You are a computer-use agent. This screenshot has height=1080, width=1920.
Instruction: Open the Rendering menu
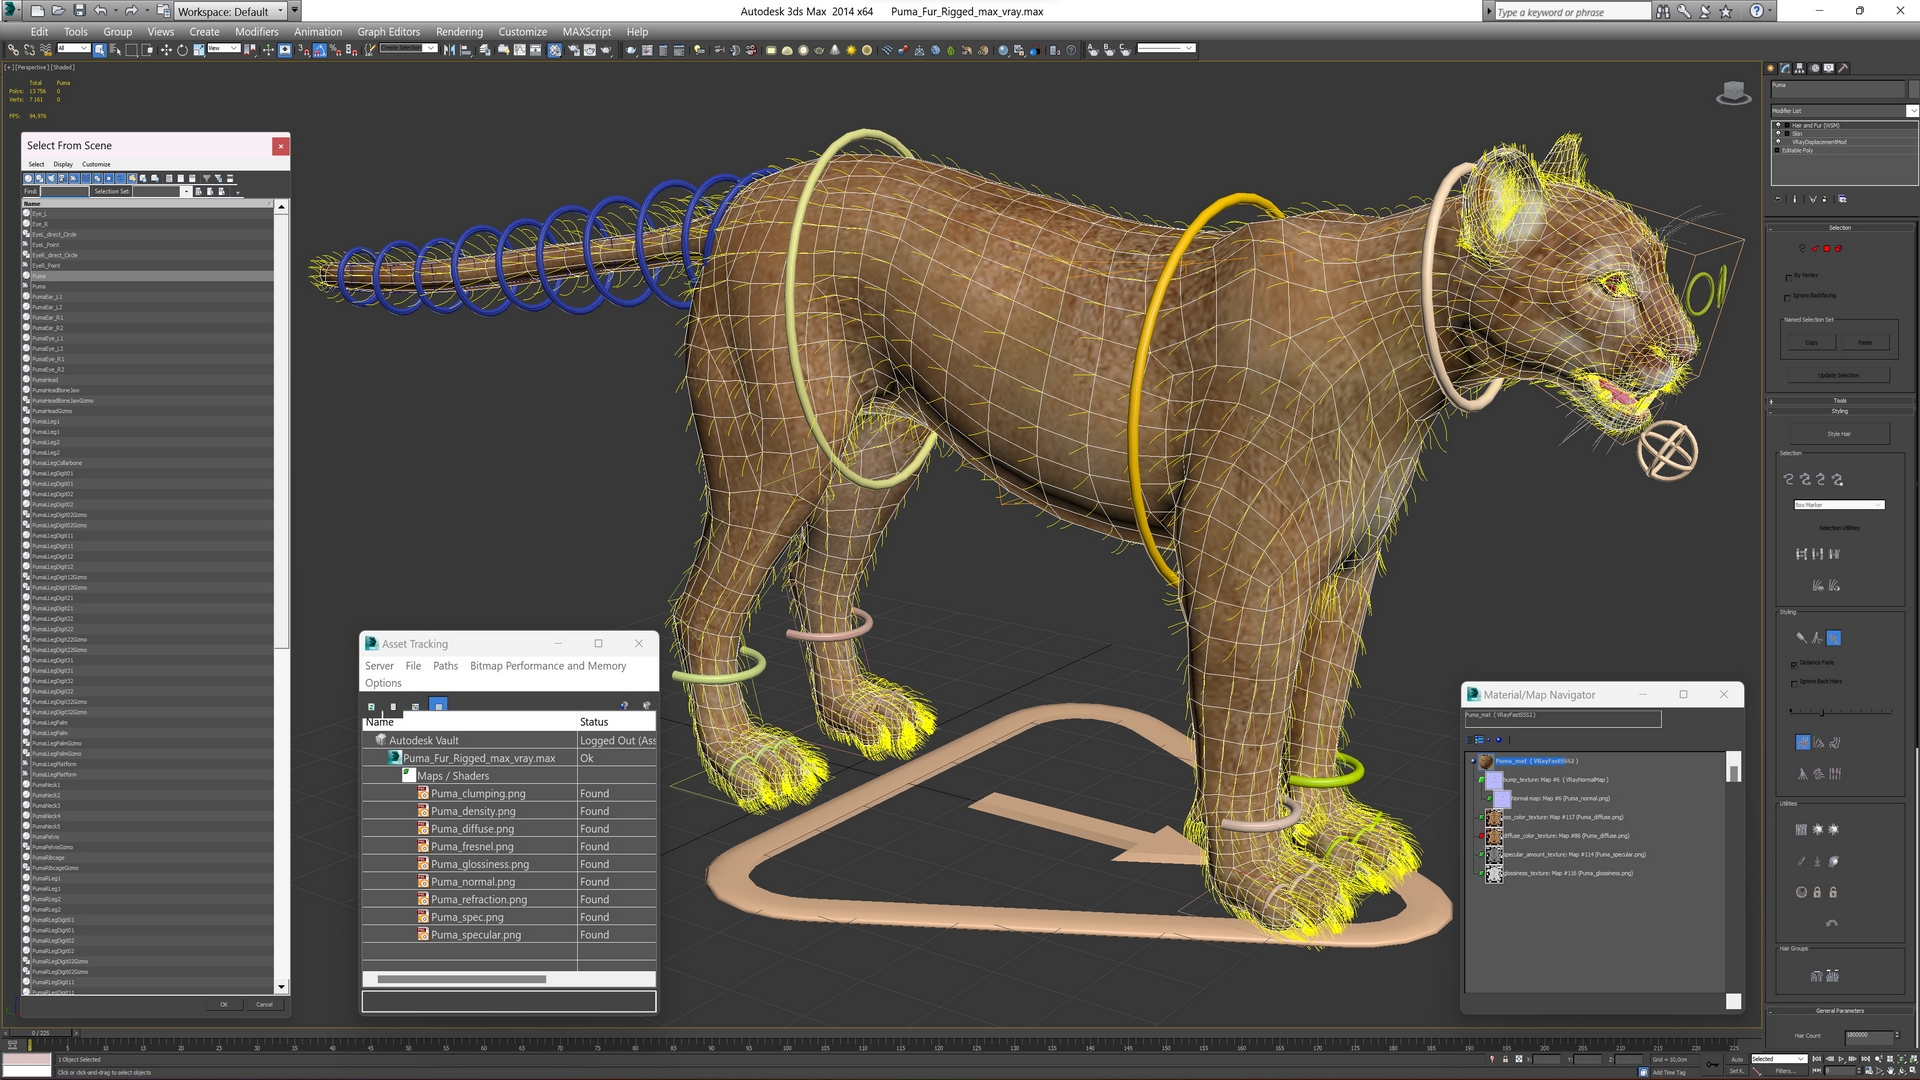(x=459, y=32)
